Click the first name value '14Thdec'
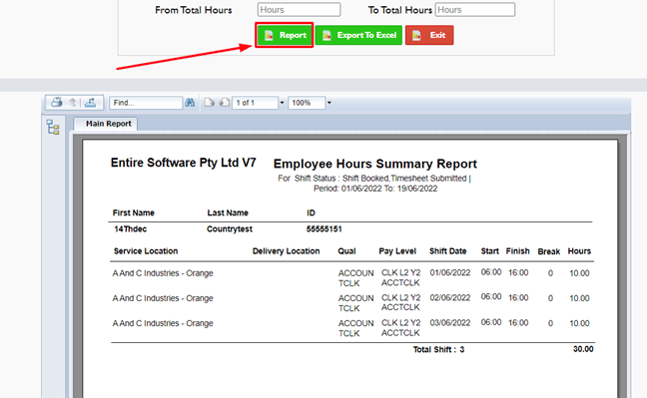647x398 pixels. tap(130, 229)
